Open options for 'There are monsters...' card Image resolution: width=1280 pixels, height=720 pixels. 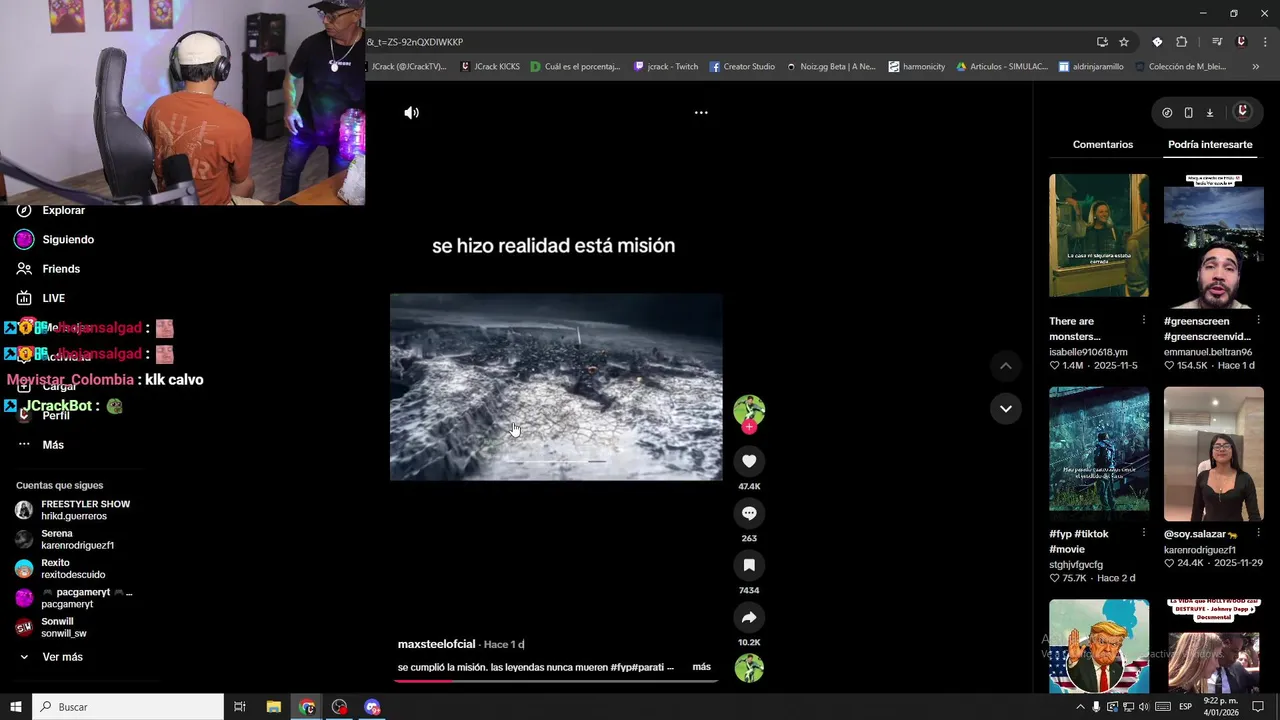click(1144, 320)
